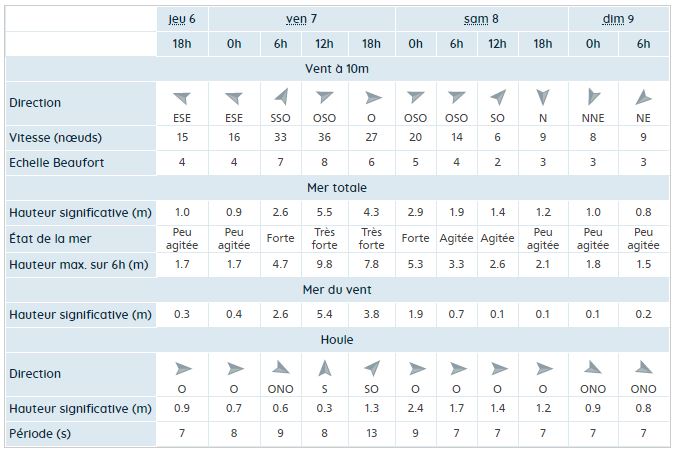678x454 pixels.
Task: Click the sam 8 day header
Action: tap(481, 19)
